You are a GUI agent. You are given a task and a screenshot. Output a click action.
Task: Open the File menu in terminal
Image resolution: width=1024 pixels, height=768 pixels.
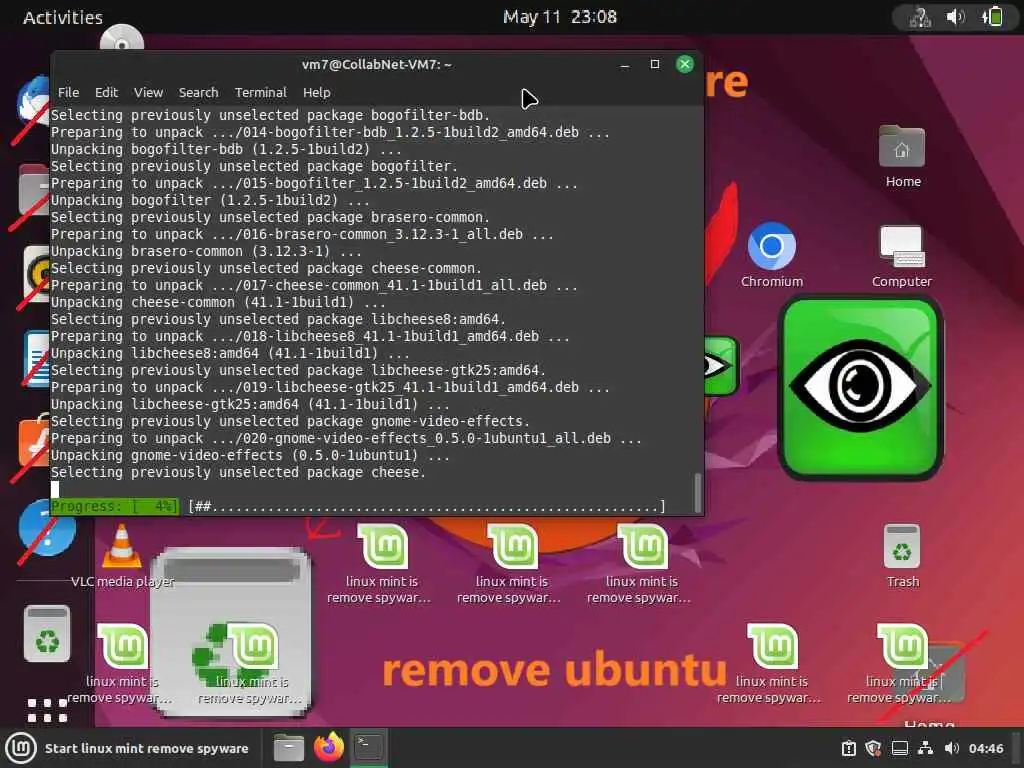68,93
